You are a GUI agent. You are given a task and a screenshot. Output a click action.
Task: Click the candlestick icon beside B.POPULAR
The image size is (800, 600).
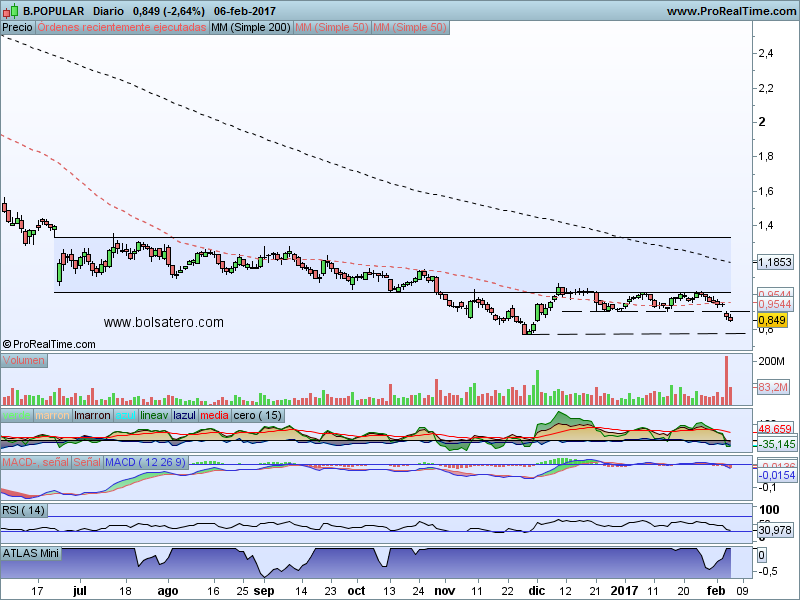coord(10,10)
